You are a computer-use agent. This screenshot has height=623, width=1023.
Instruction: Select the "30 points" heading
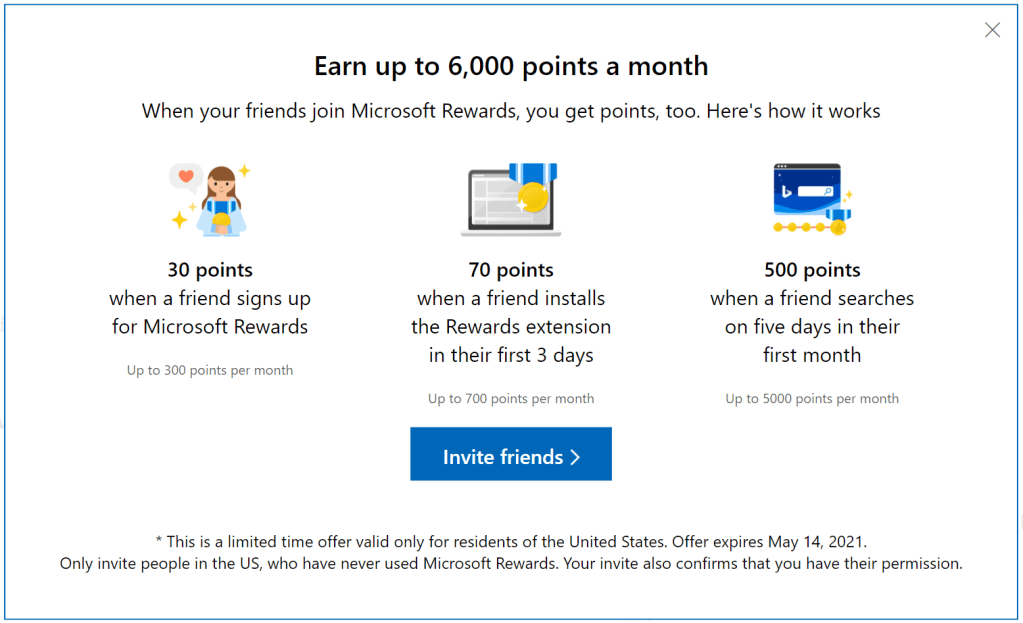click(210, 270)
